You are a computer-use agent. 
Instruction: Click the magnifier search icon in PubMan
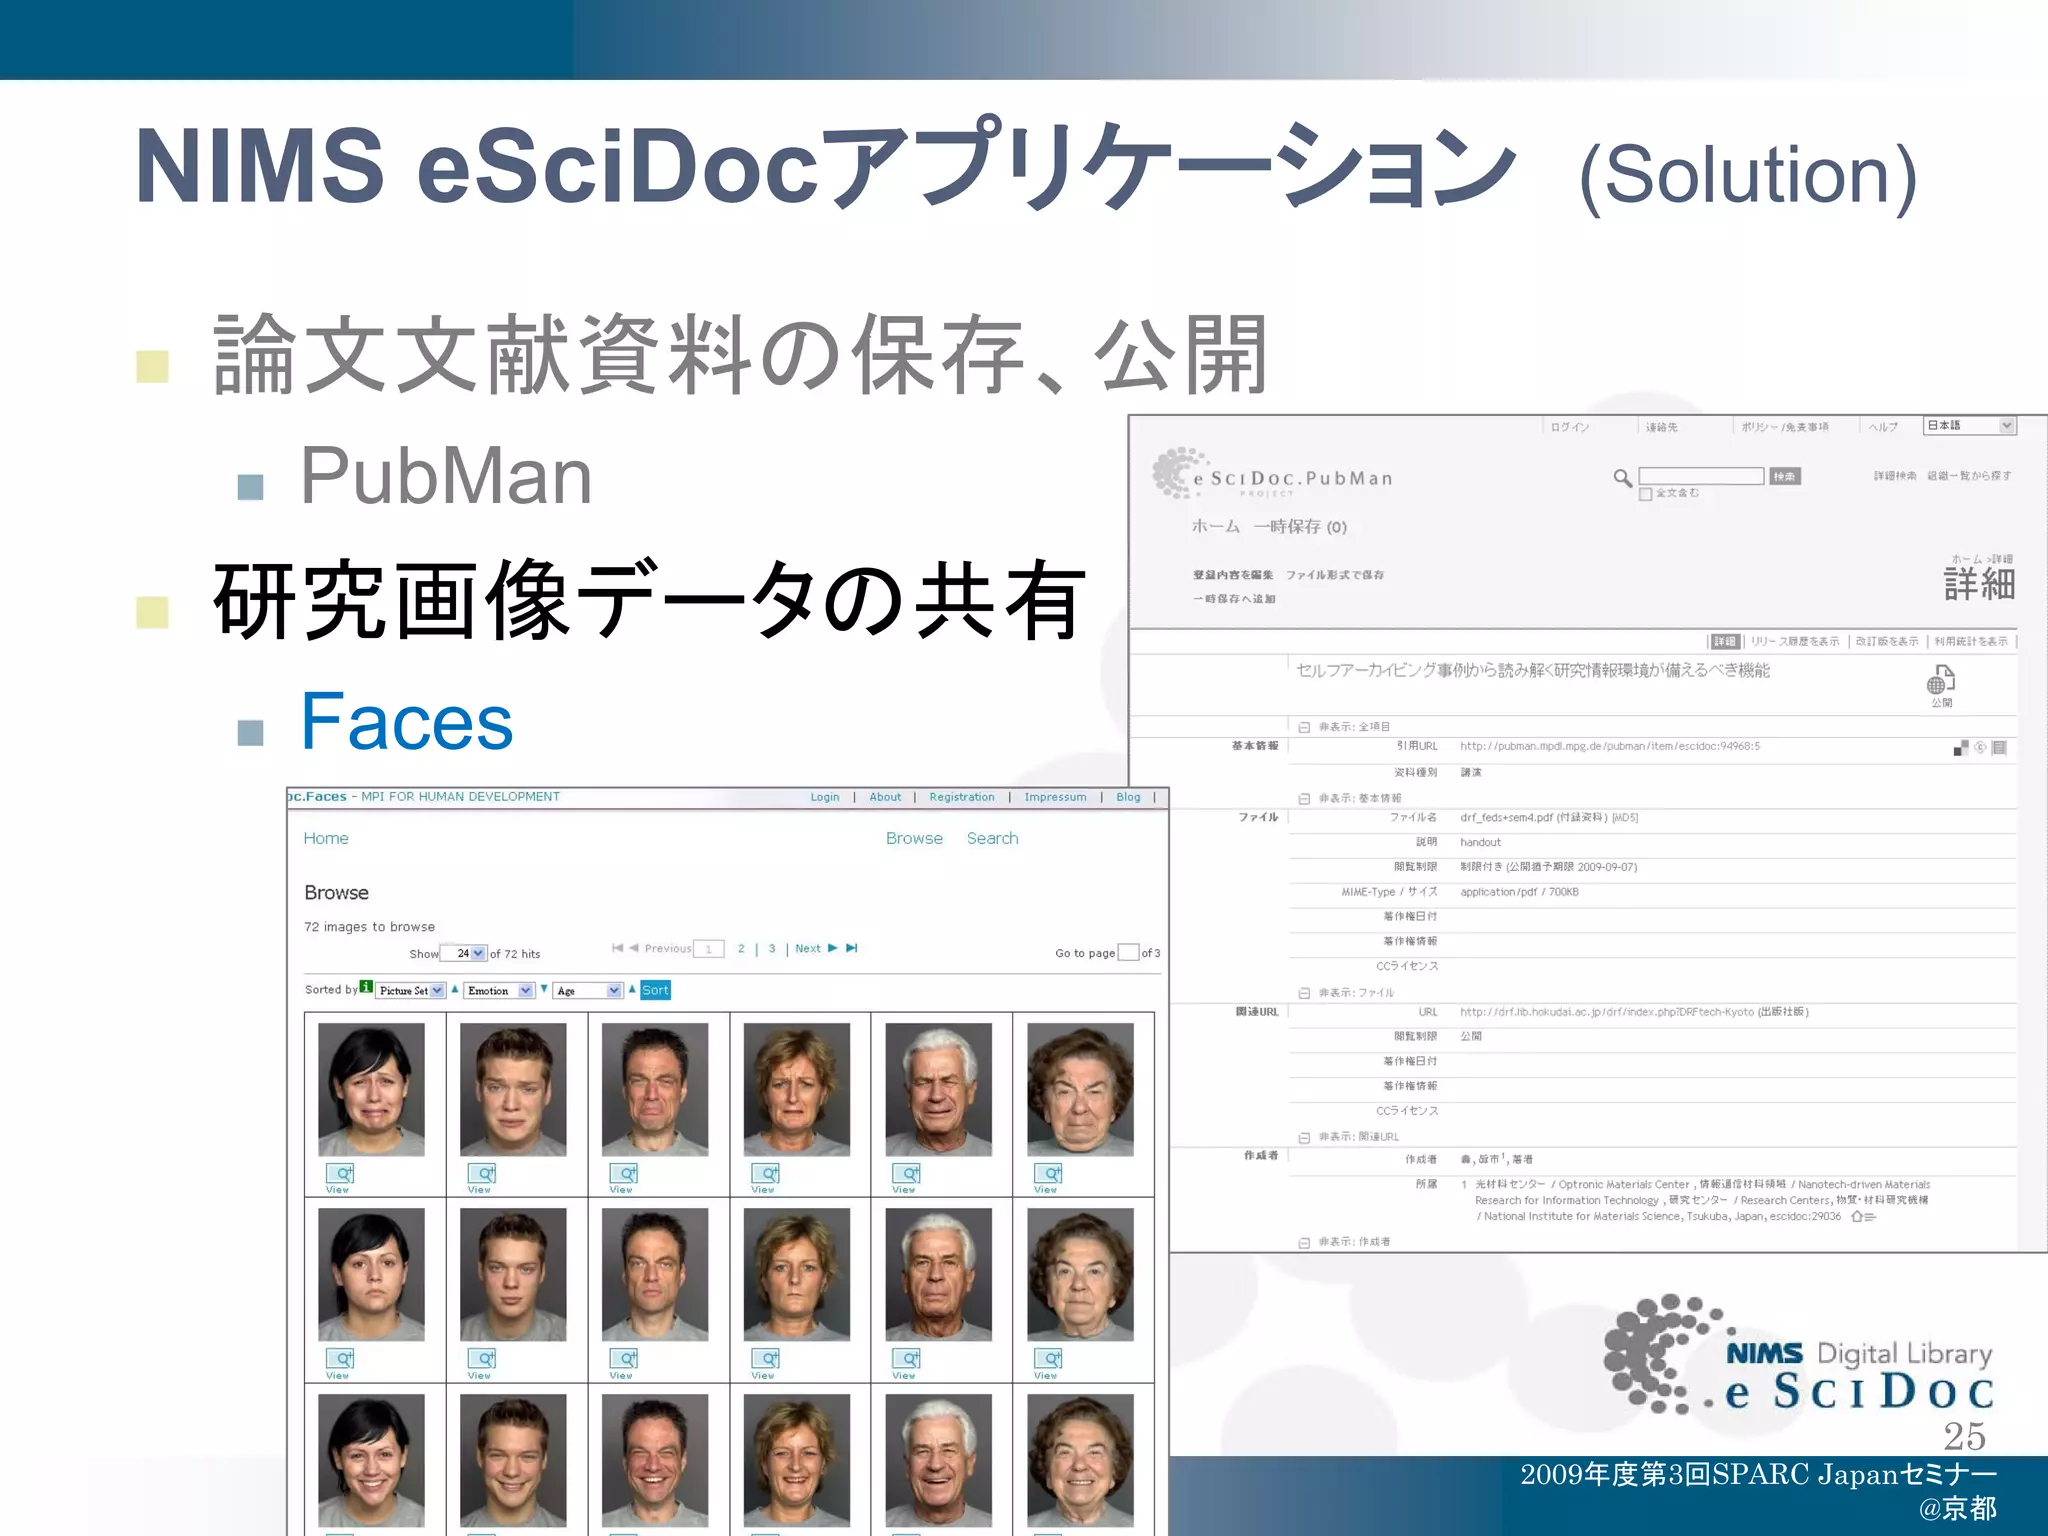click(1623, 478)
